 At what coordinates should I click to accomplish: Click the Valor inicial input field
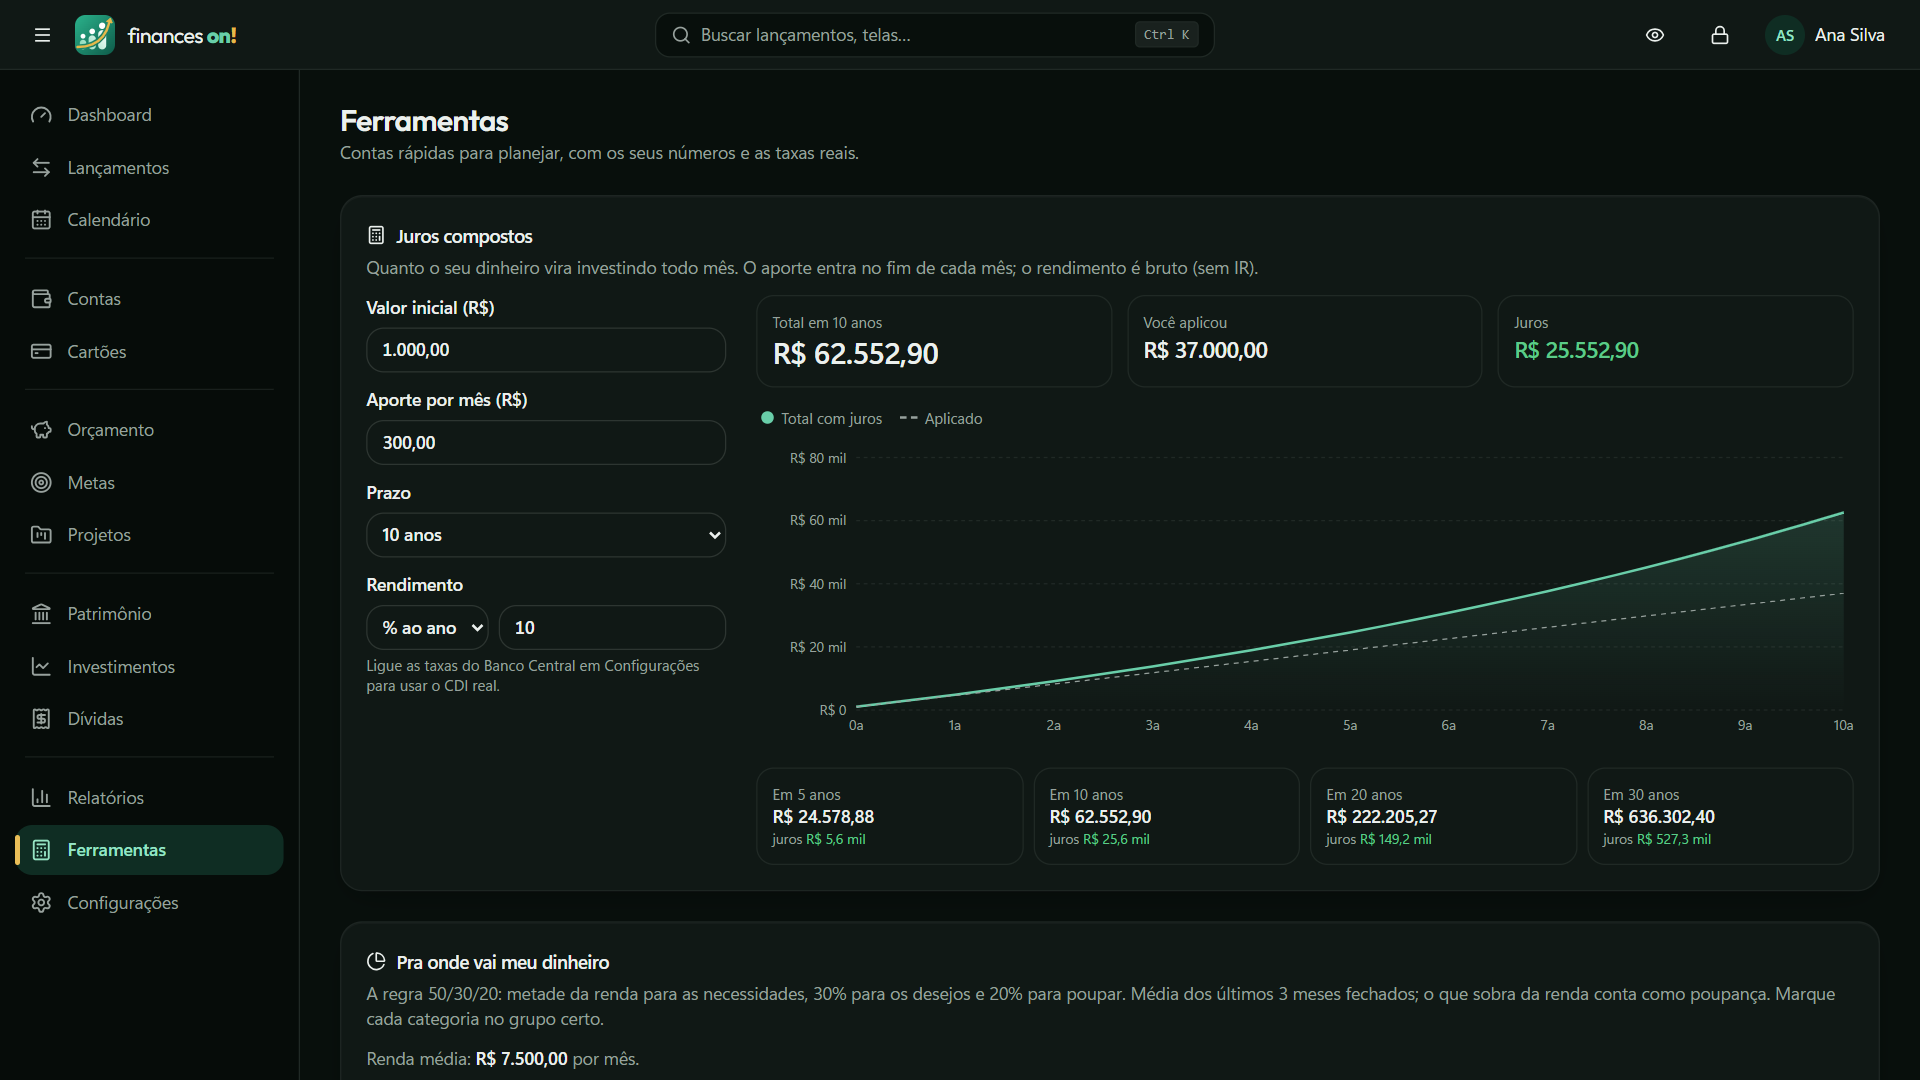pos(546,350)
